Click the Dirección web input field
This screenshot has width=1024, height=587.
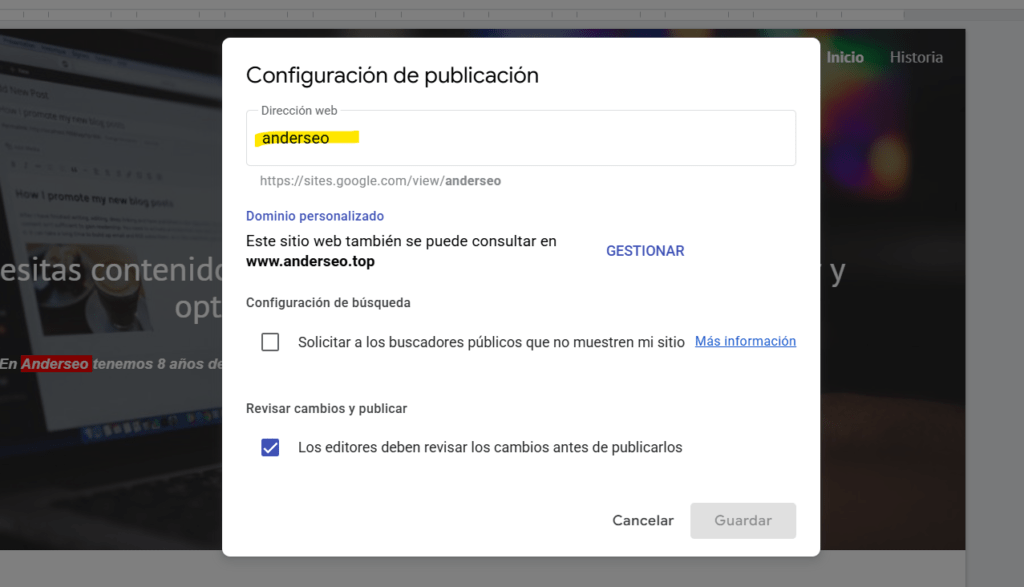(x=520, y=138)
